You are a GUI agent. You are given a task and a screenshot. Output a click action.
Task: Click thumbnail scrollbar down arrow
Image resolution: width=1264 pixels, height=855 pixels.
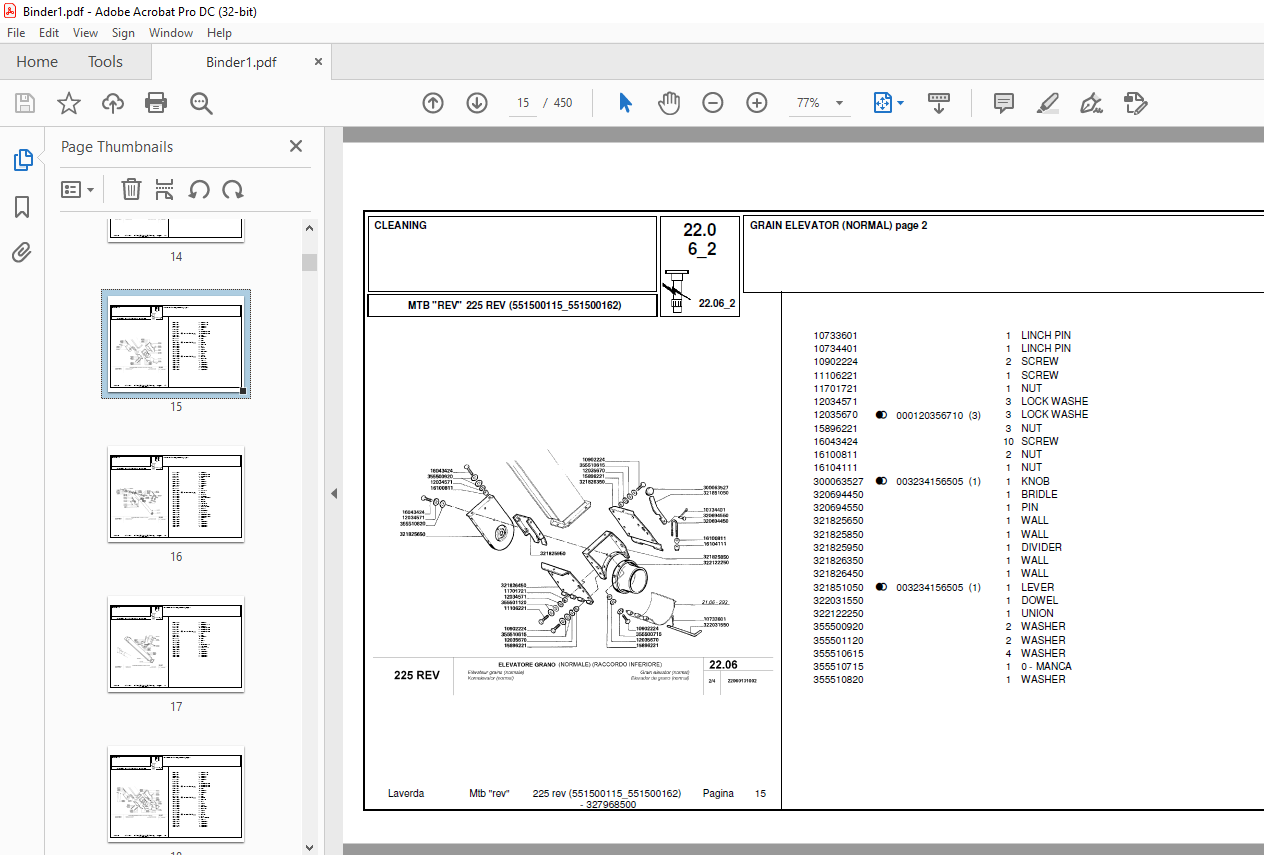click(310, 846)
